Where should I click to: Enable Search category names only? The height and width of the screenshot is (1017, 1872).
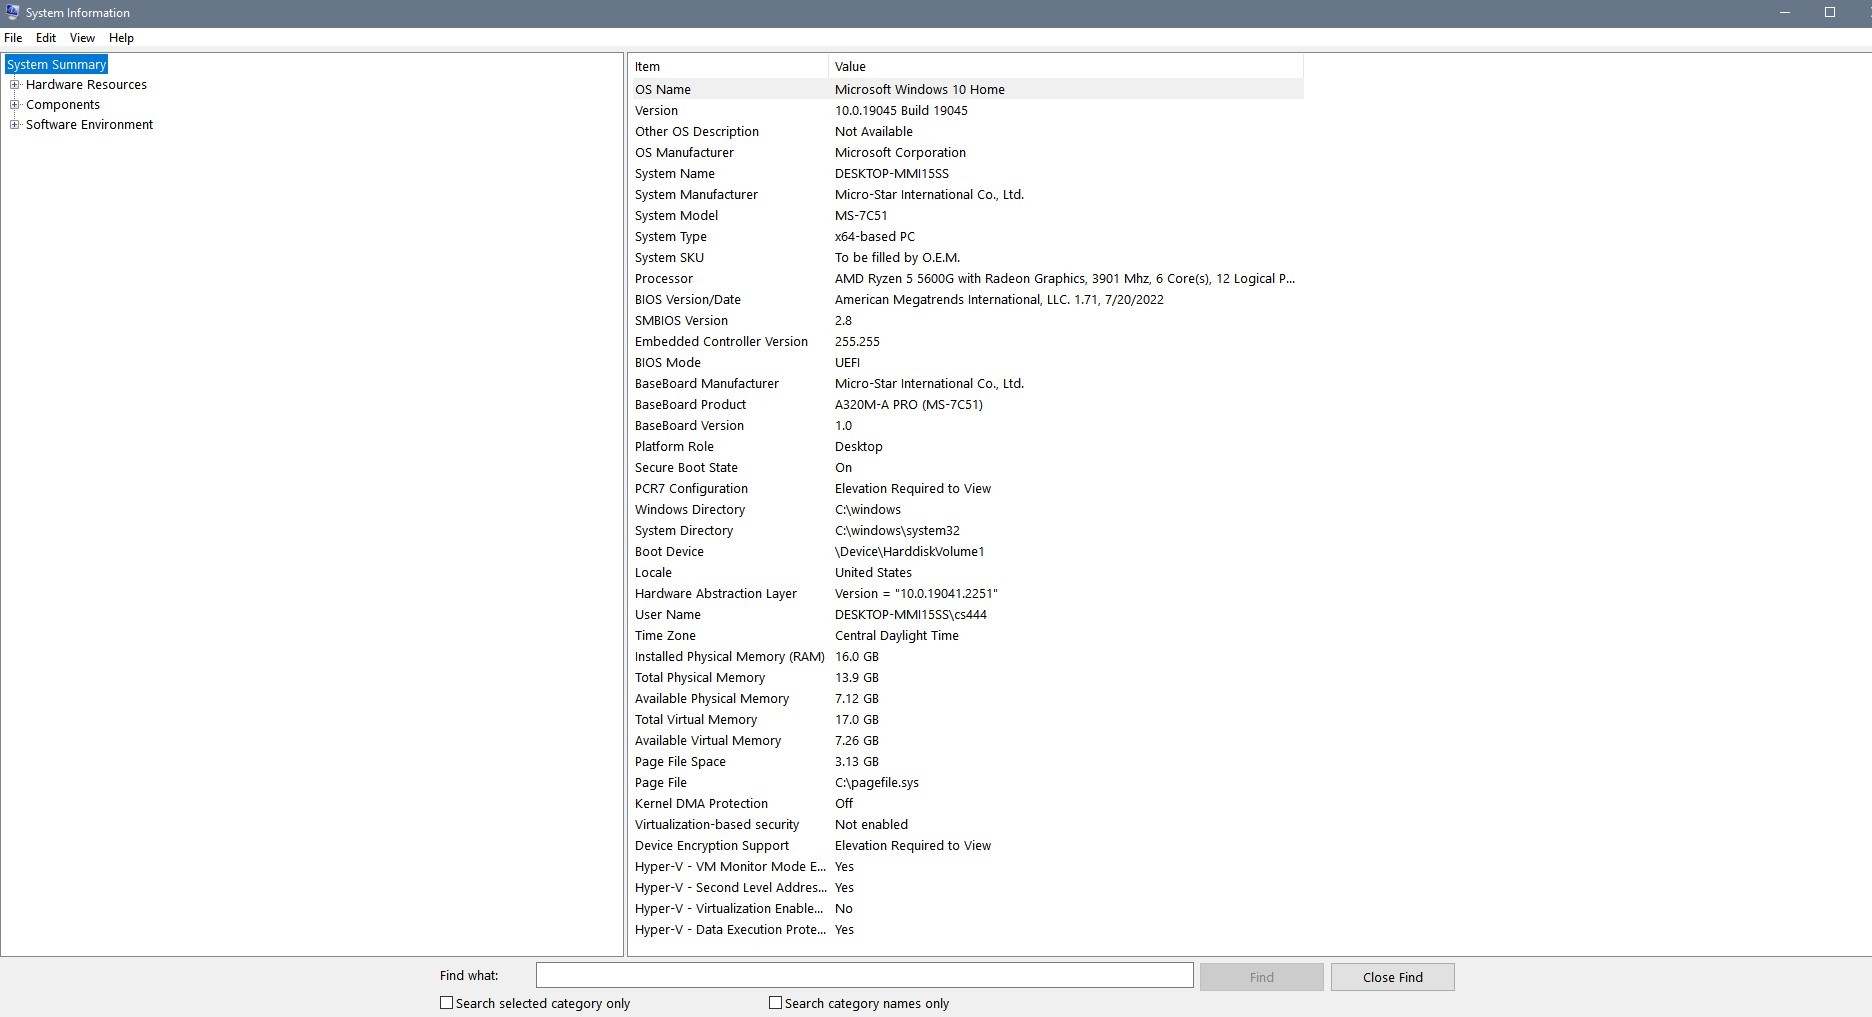[774, 1002]
